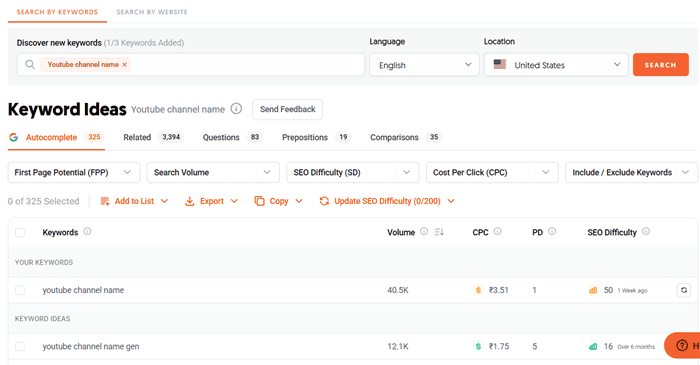Click the 1 Week ago label
Image resolution: width=700 pixels, height=365 pixels.
[632, 290]
